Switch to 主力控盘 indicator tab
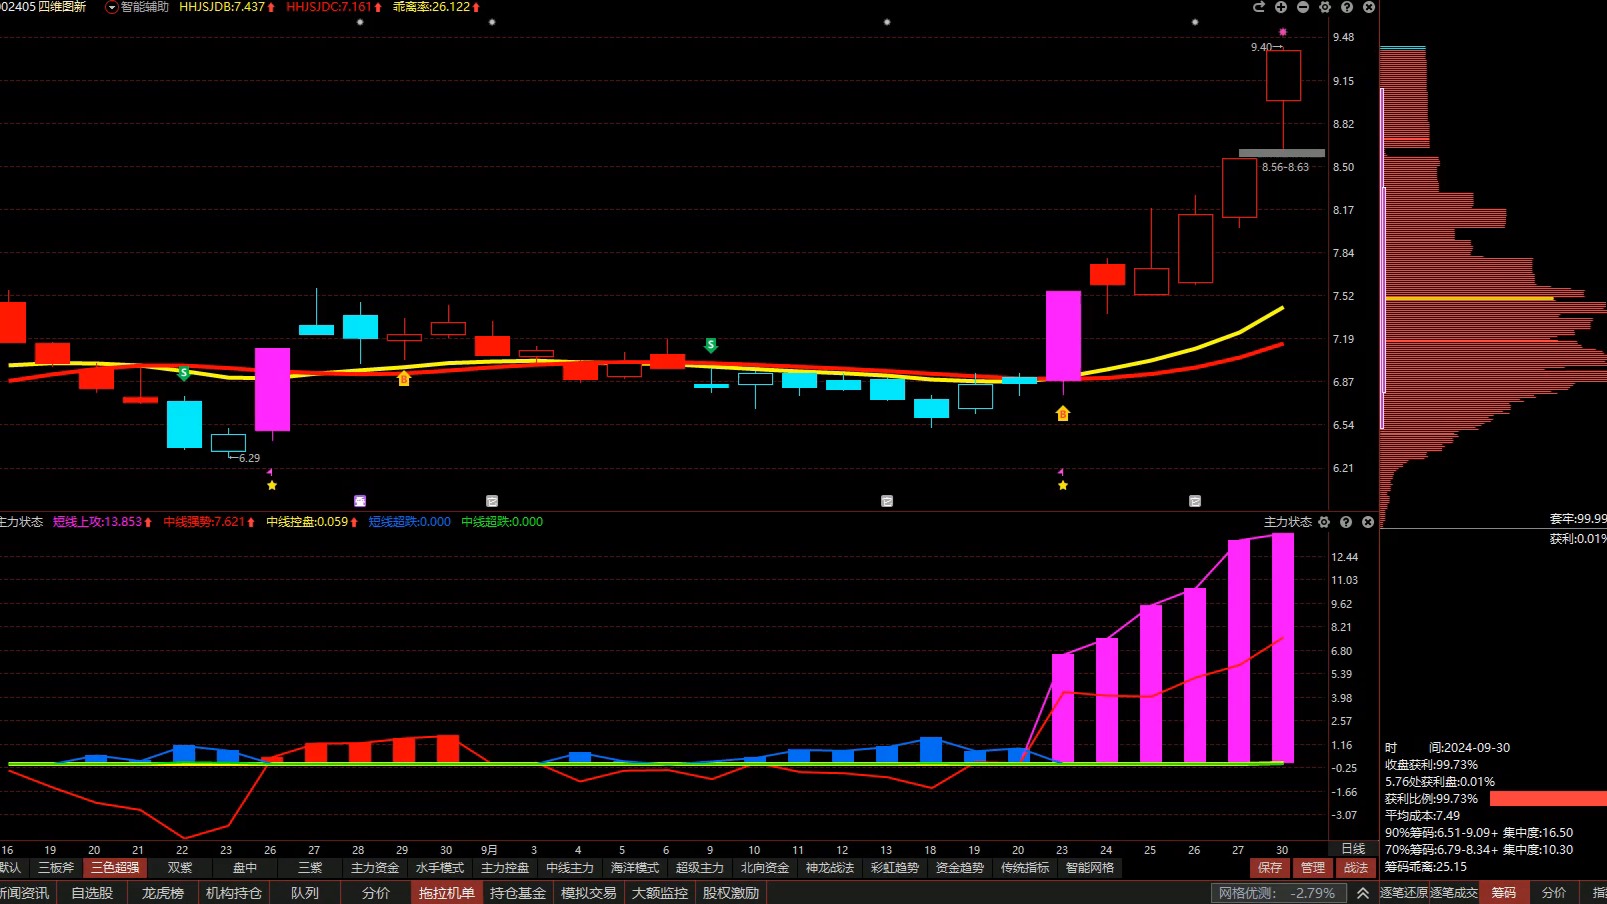The height and width of the screenshot is (904, 1607). (505, 868)
